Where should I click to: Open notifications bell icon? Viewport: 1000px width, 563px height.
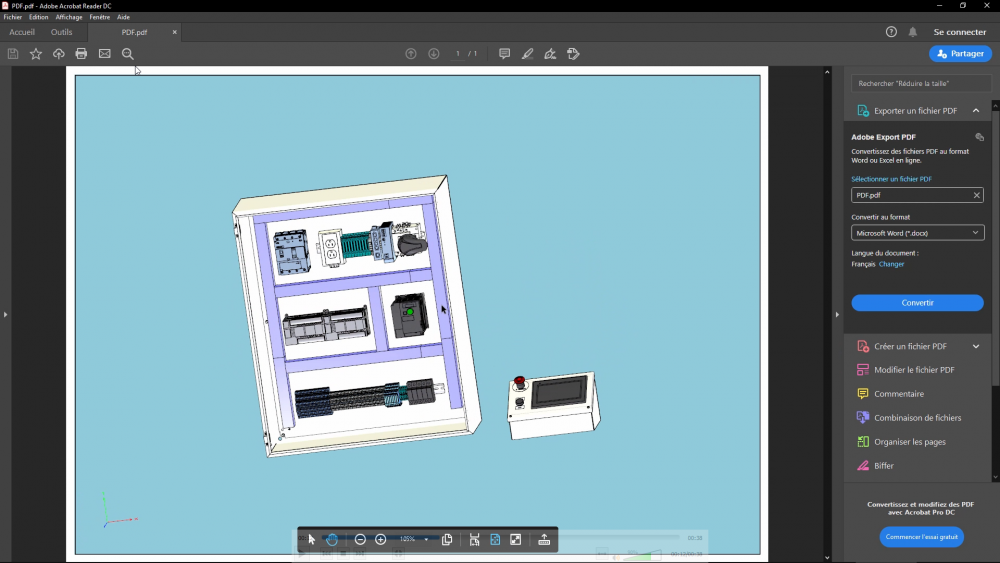pos(913,32)
